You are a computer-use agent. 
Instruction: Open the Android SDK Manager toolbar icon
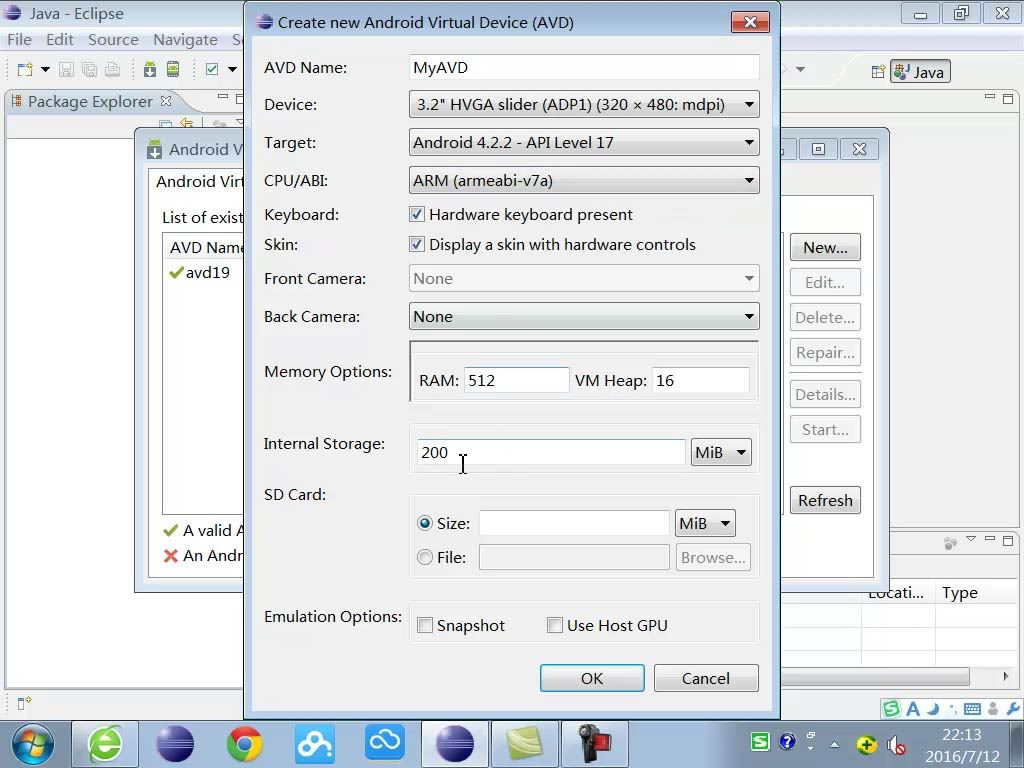click(x=150, y=69)
